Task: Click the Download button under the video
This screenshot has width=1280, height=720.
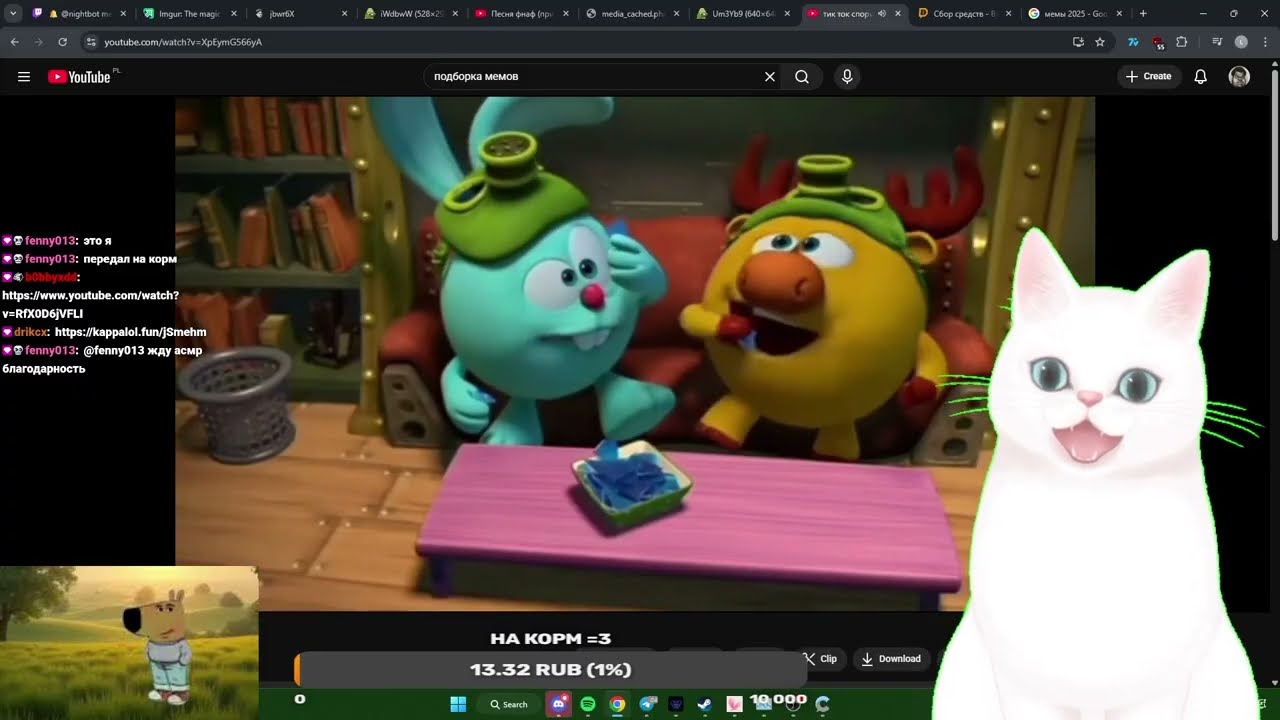Action: click(x=891, y=659)
